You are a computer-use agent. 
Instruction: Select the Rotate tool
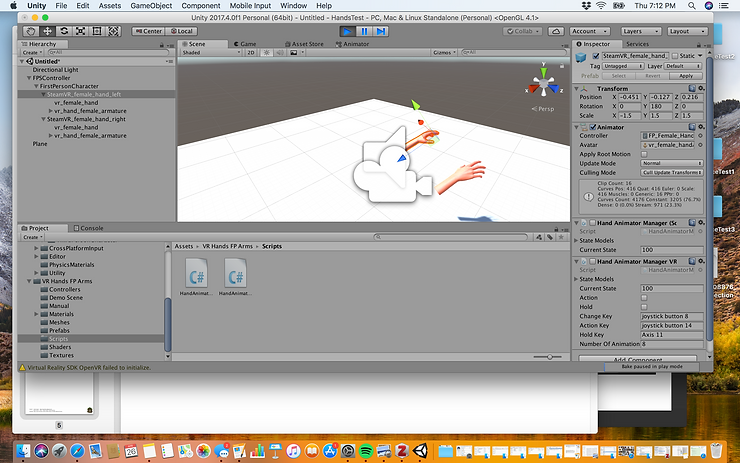pos(64,31)
